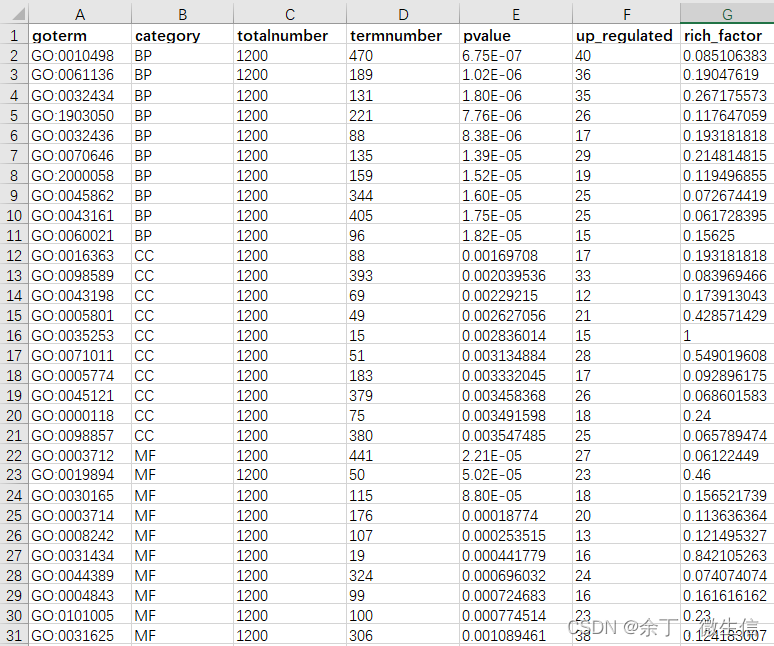The width and height of the screenshot is (774, 646).
Task: Select cell GO:0098589
Action: click(80, 275)
